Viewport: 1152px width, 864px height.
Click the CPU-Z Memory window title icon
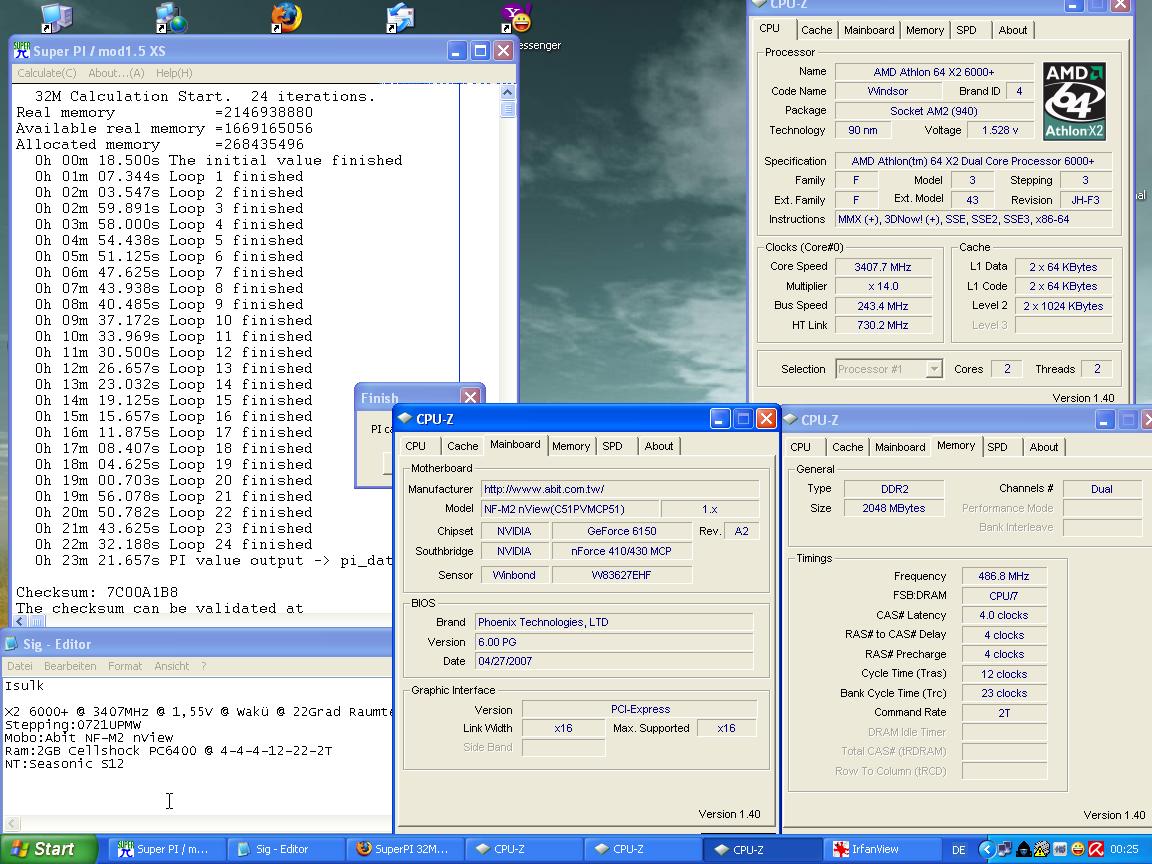tap(791, 419)
